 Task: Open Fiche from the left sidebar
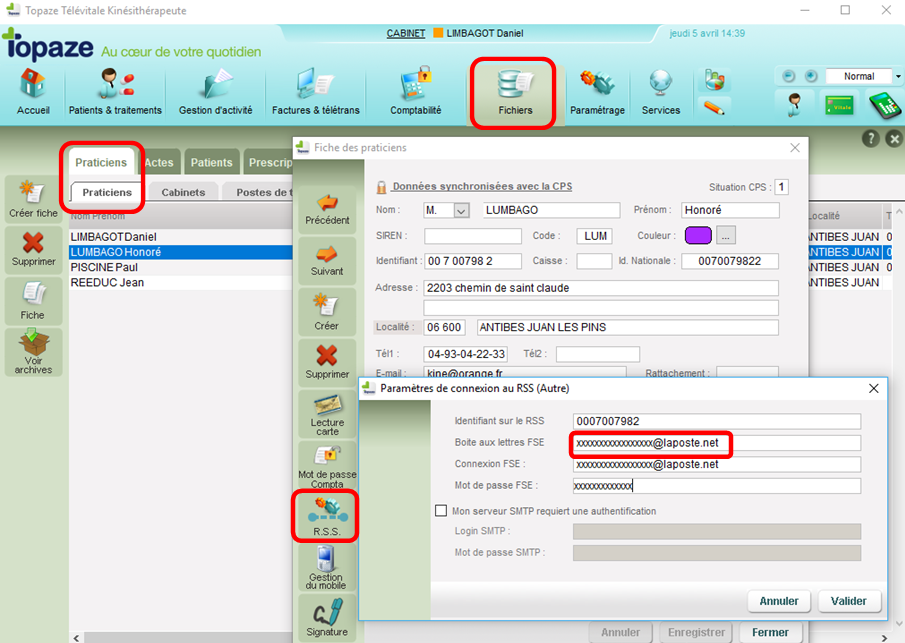click(32, 301)
